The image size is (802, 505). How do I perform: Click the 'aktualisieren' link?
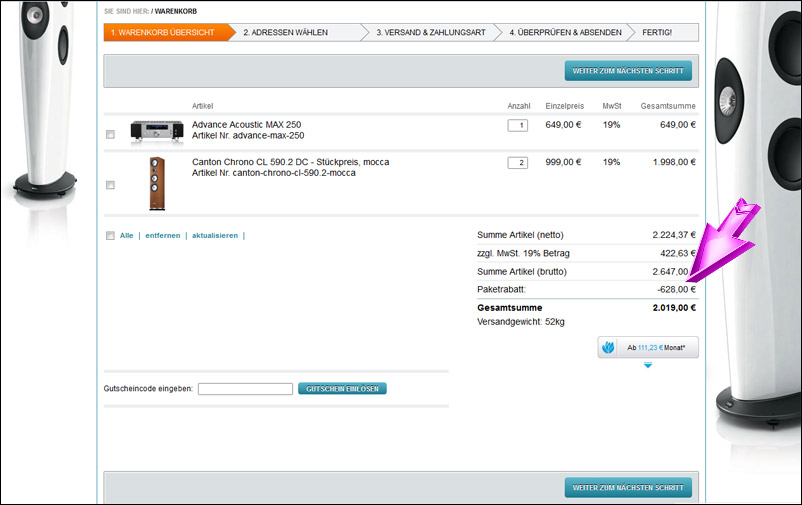(x=215, y=236)
